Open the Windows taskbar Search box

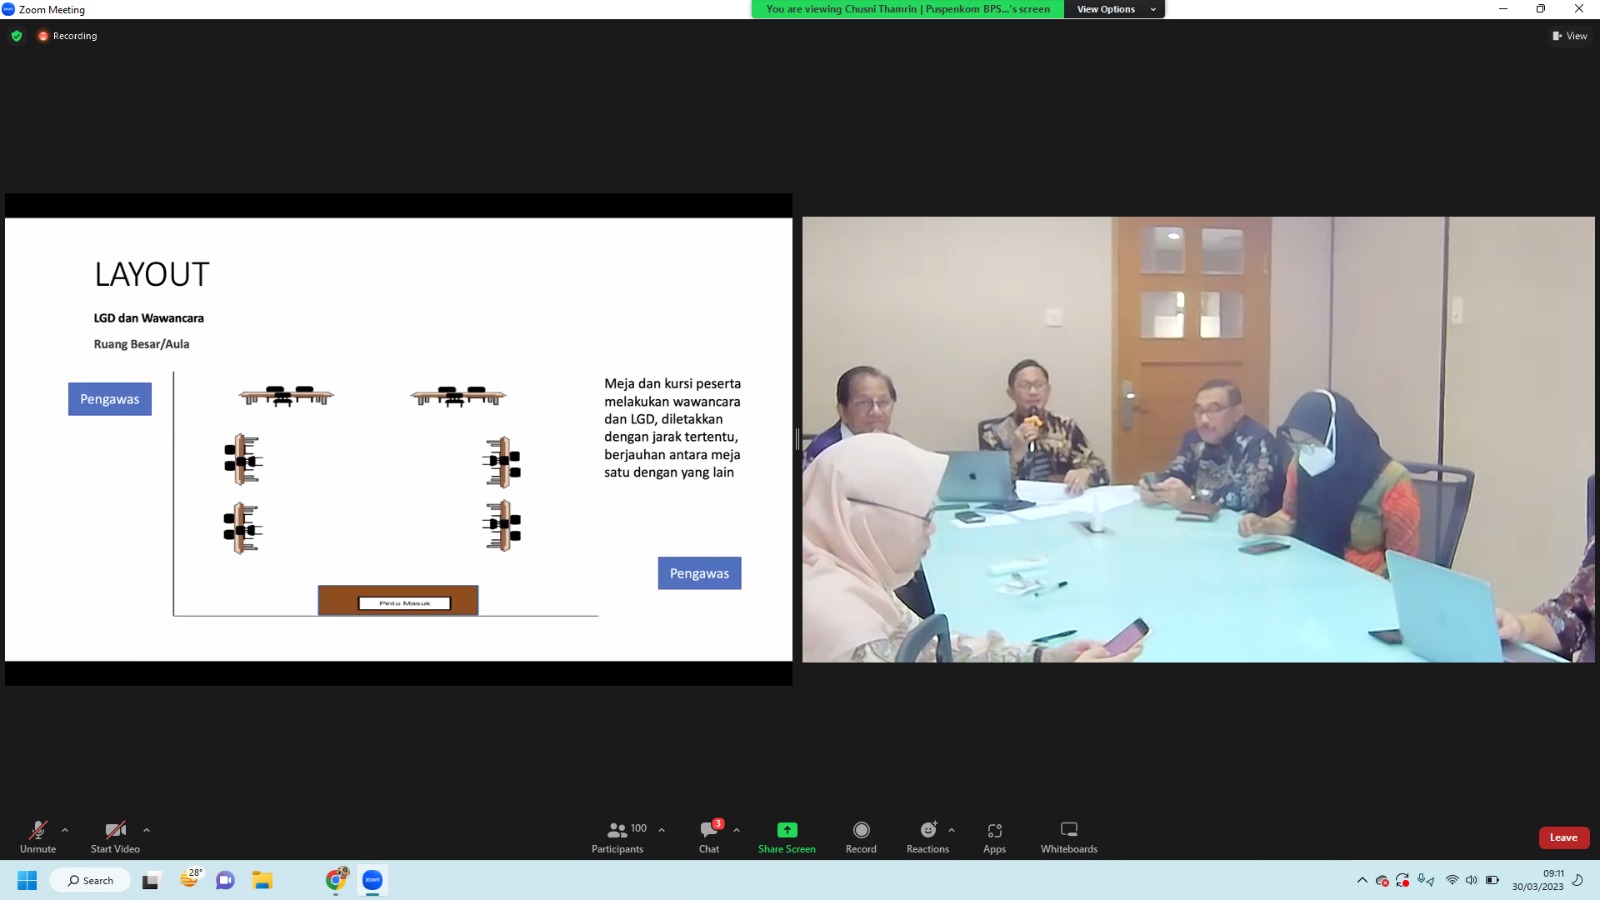90,880
